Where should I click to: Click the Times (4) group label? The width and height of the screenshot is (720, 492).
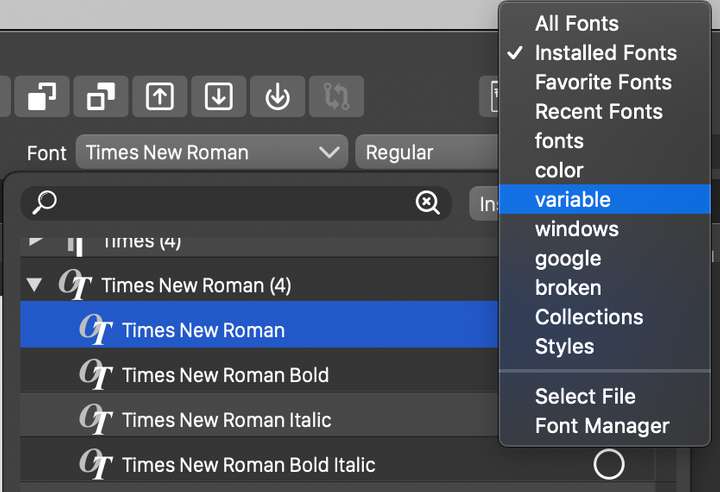click(142, 242)
